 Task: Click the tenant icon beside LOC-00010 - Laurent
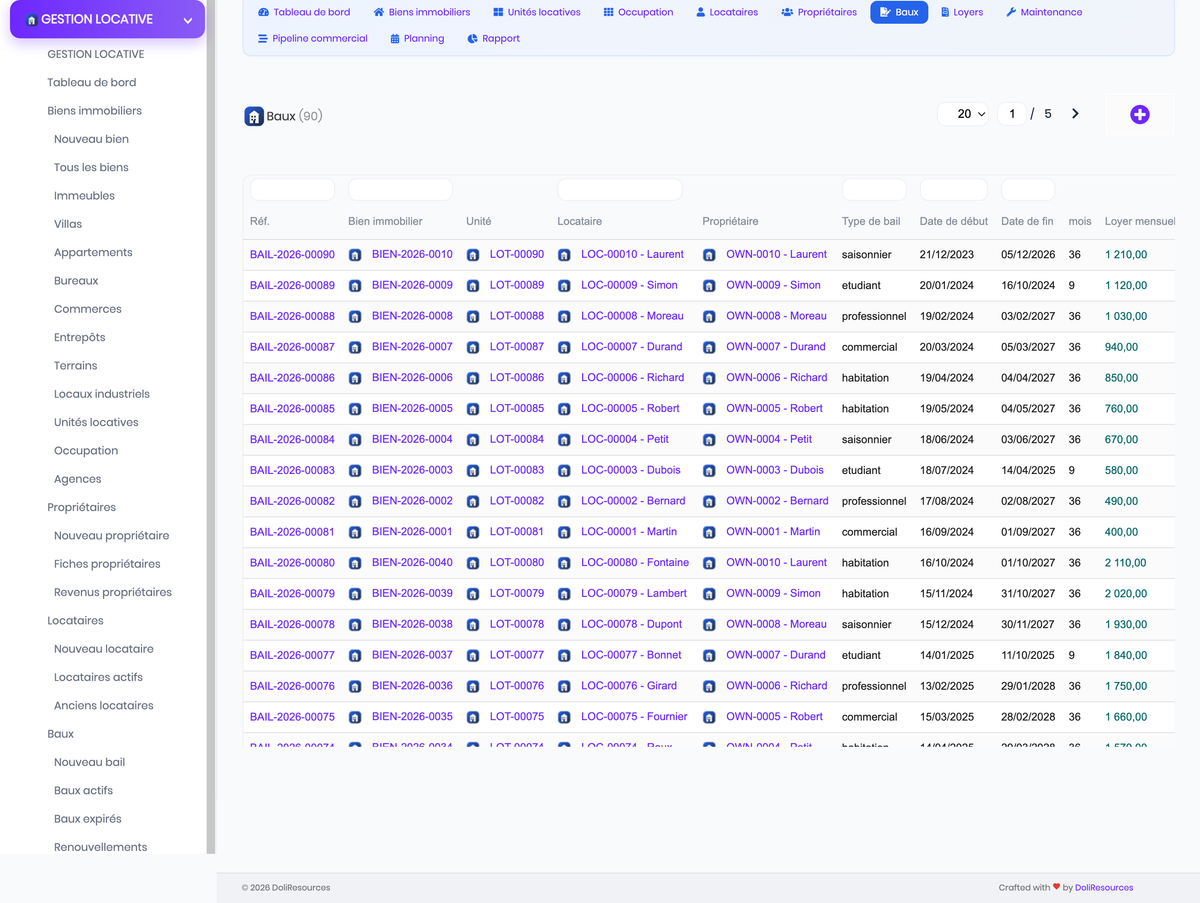[564, 255]
